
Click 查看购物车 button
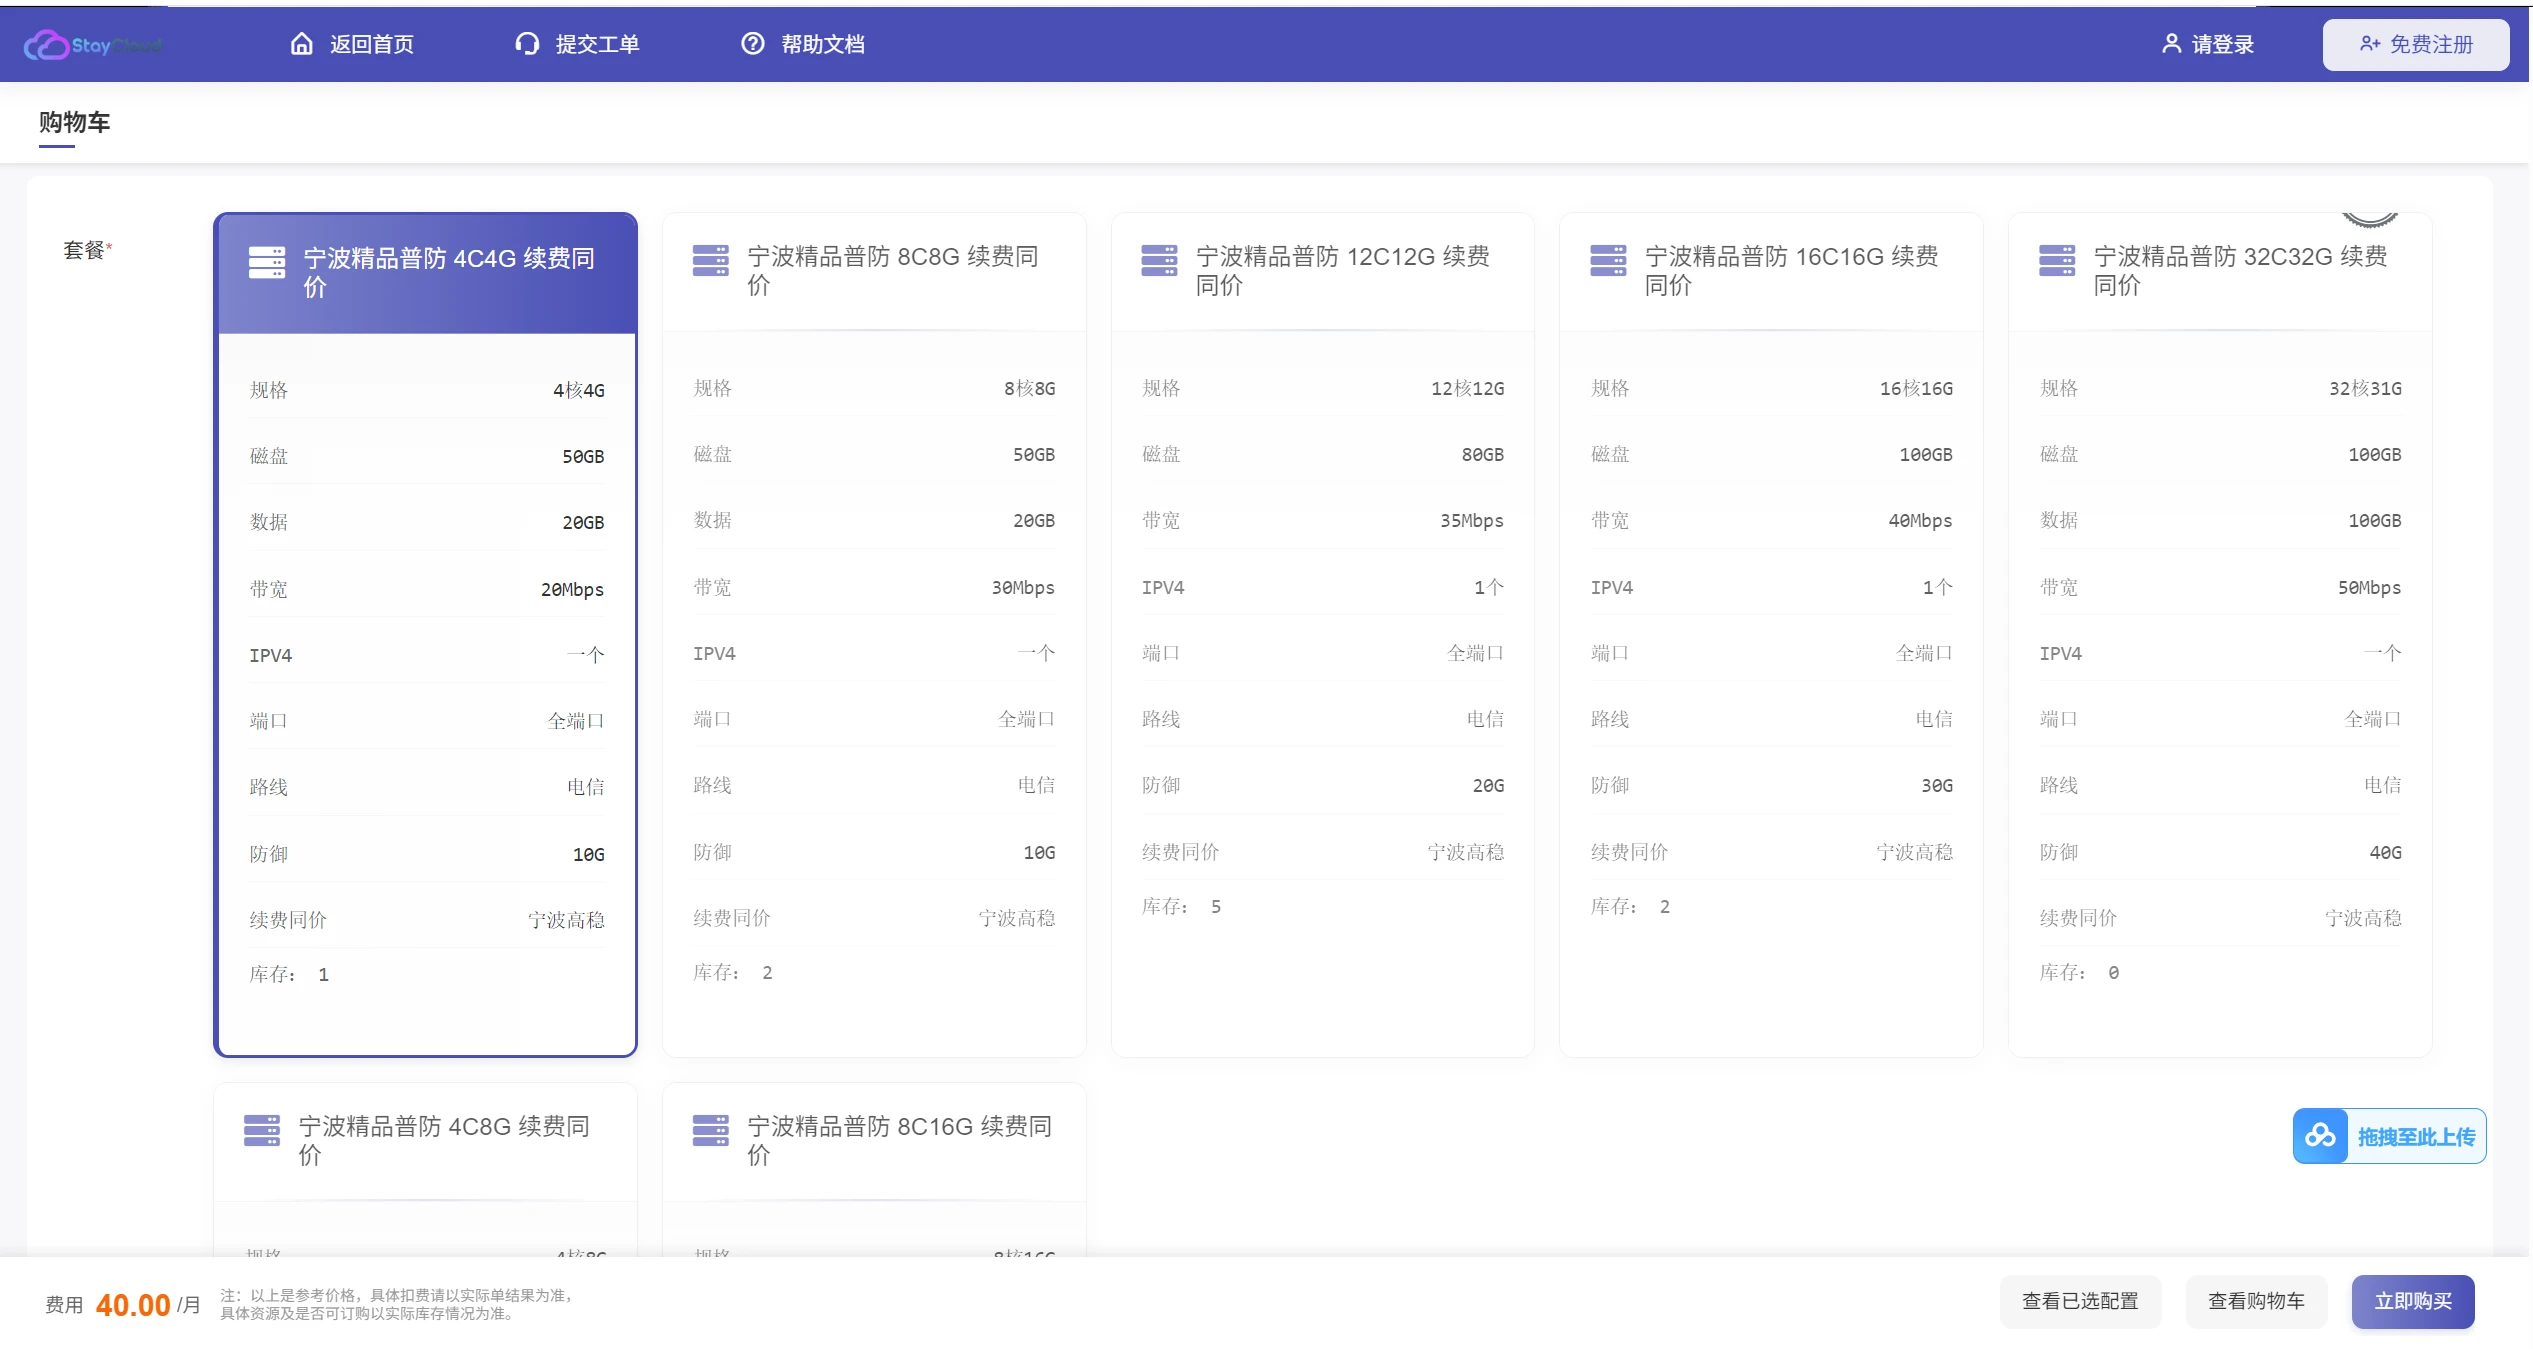pyautogui.click(x=2255, y=1301)
